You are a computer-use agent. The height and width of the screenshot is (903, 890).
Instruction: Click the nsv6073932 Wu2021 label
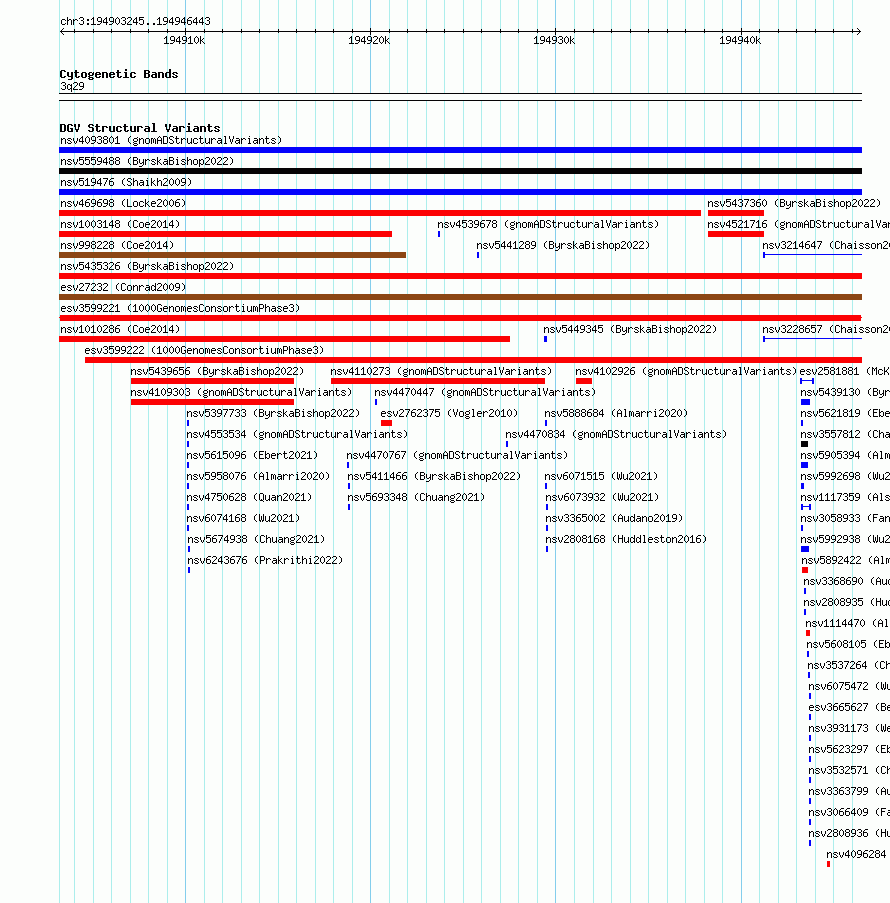tap(603, 498)
